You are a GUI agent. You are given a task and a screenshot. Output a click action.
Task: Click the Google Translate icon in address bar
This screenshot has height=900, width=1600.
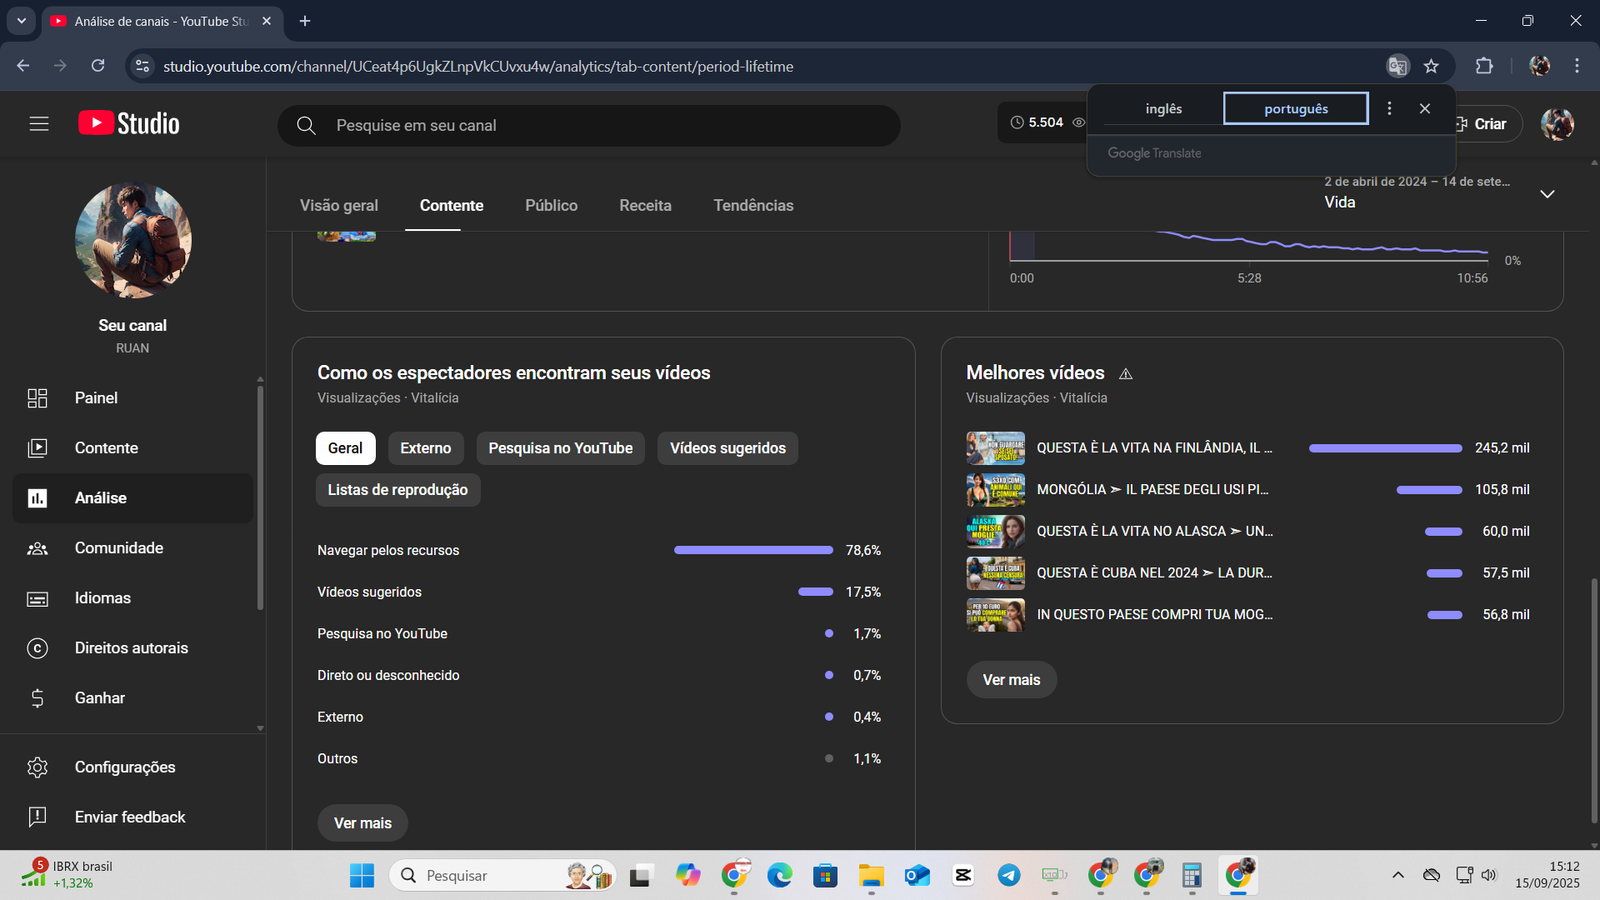[x=1397, y=66]
